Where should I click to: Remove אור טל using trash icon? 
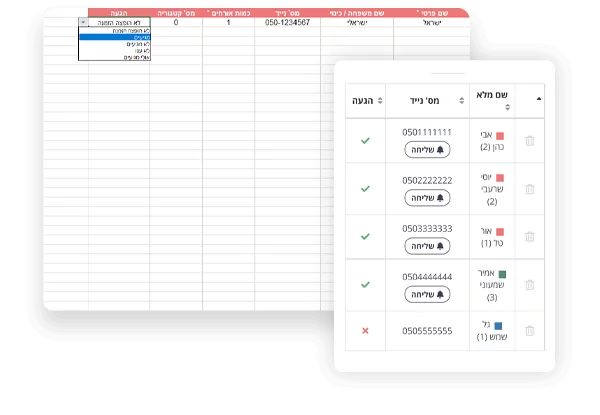click(x=530, y=236)
